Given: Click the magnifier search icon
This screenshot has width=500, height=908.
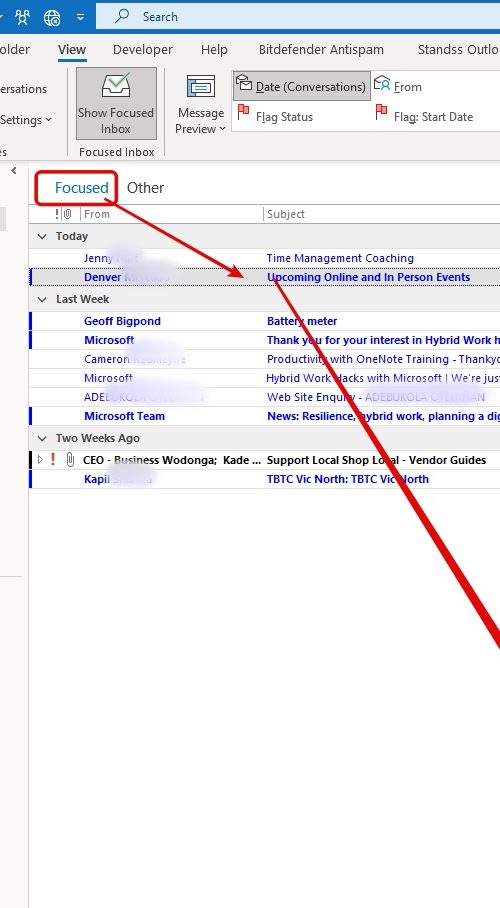Looking at the screenshot, I should tap(122, 16).
